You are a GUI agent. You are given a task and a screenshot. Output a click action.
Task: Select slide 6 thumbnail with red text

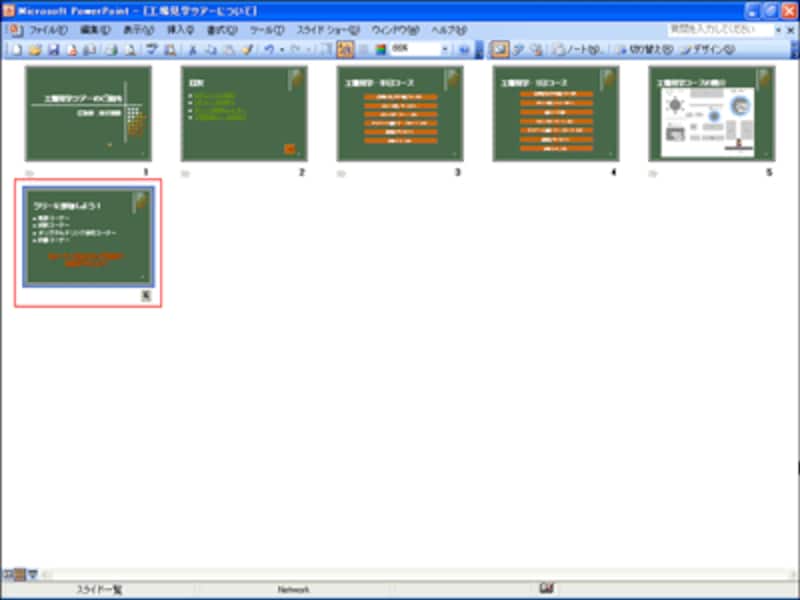[88, 236]
